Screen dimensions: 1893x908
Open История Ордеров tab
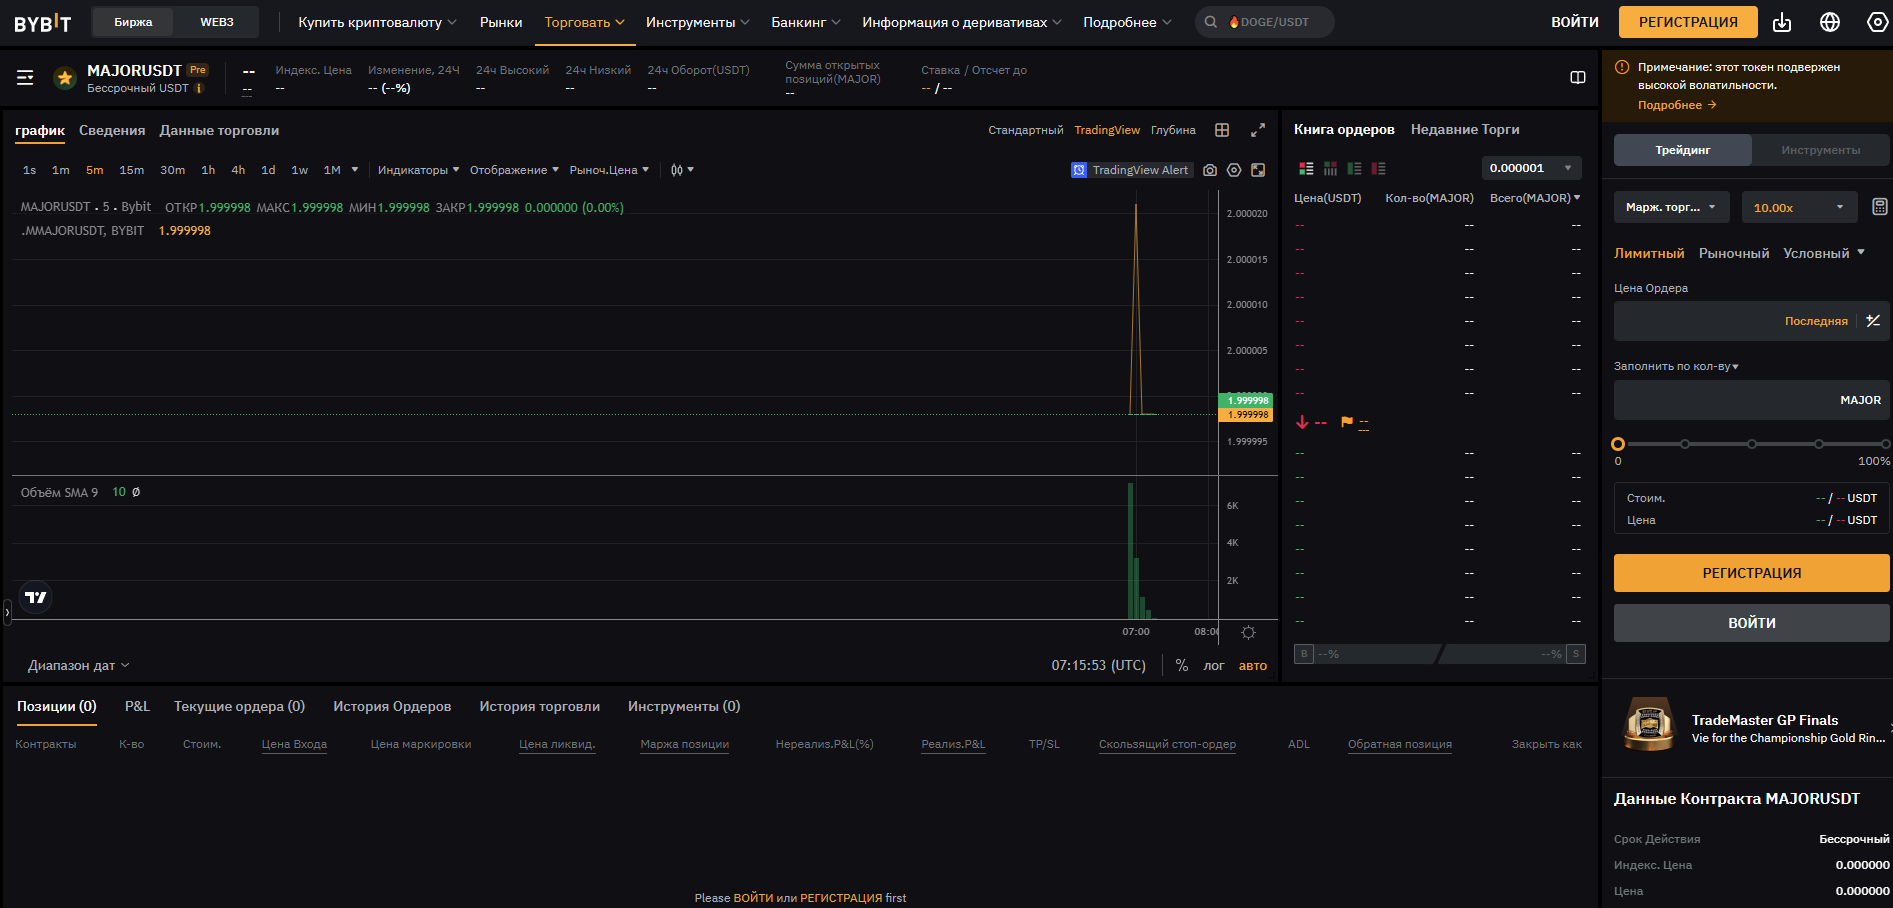point(392,706)
